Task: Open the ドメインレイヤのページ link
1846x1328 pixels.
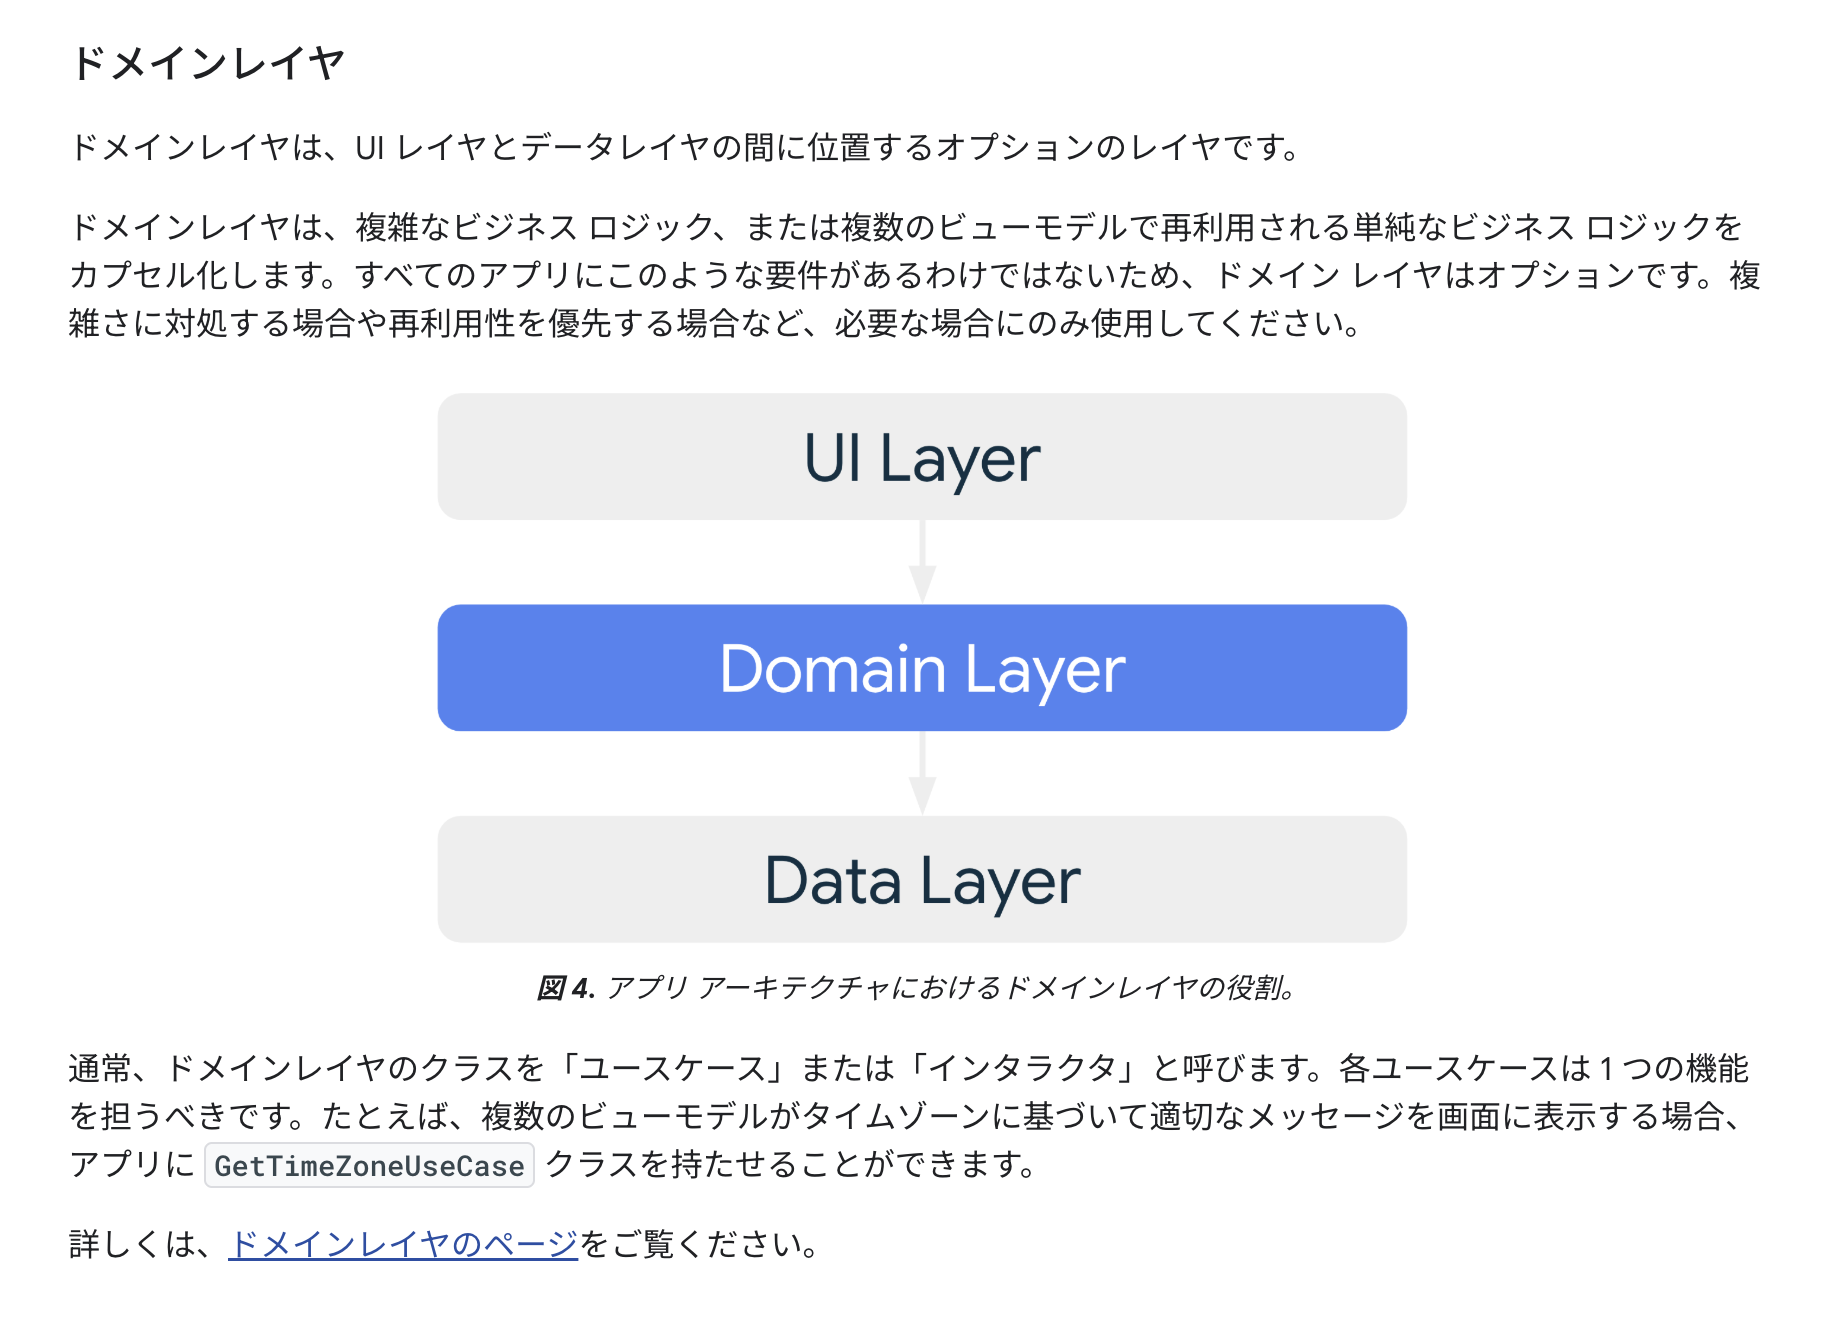Action: click(403, 1244)
